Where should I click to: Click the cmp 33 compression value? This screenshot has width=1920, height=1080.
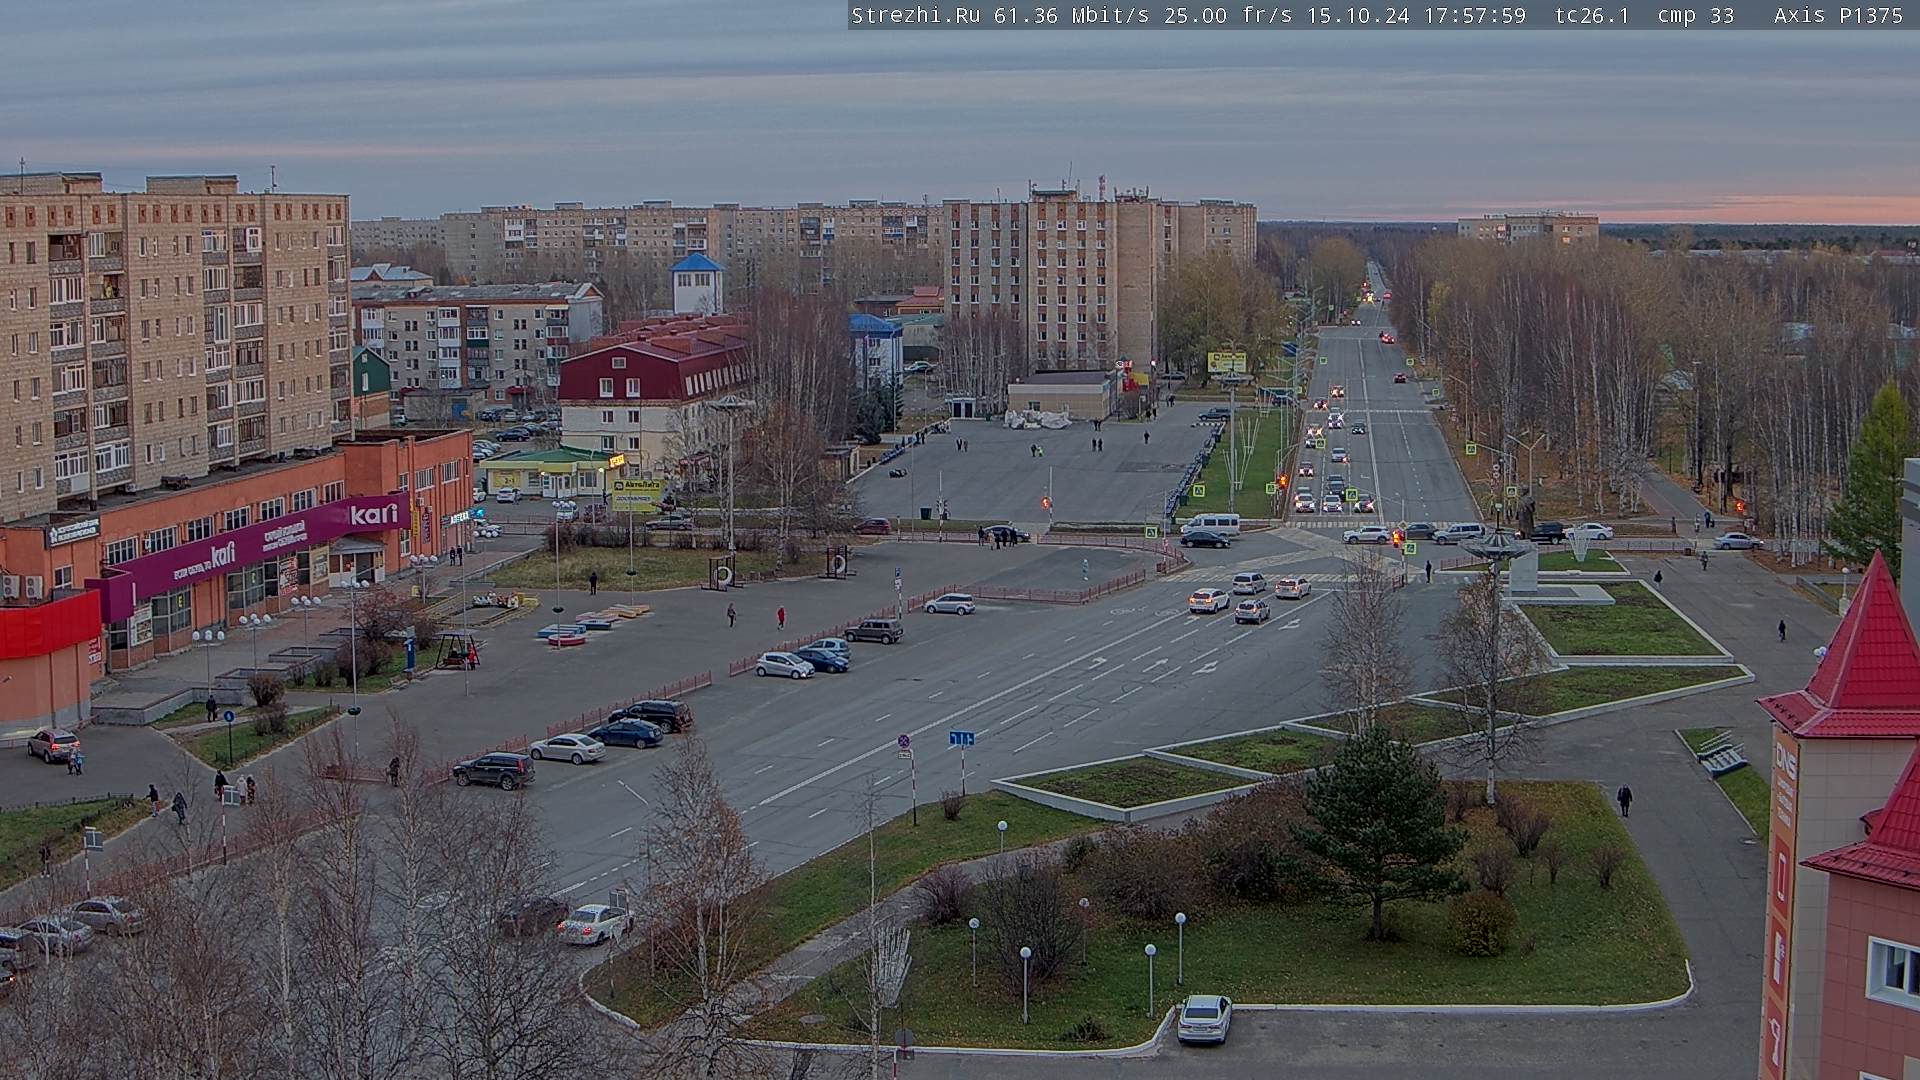click(1695, 15)
